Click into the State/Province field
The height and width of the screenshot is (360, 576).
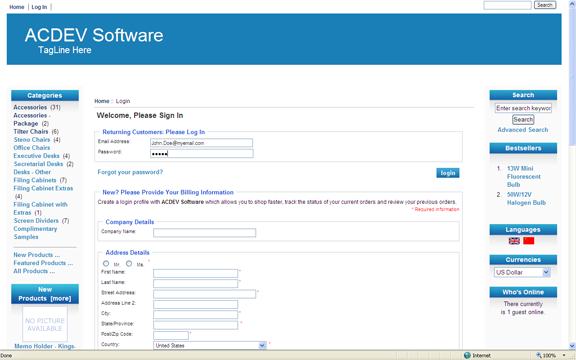click(195, 325)
